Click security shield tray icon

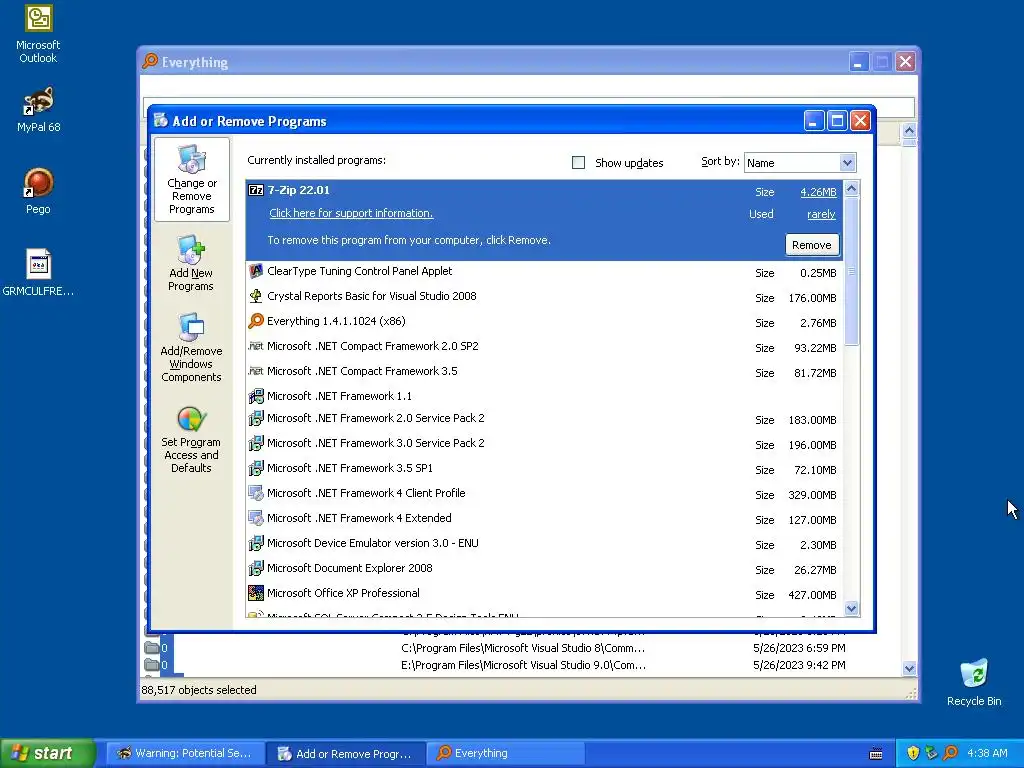pyautogui.click(x=912, y=753)
